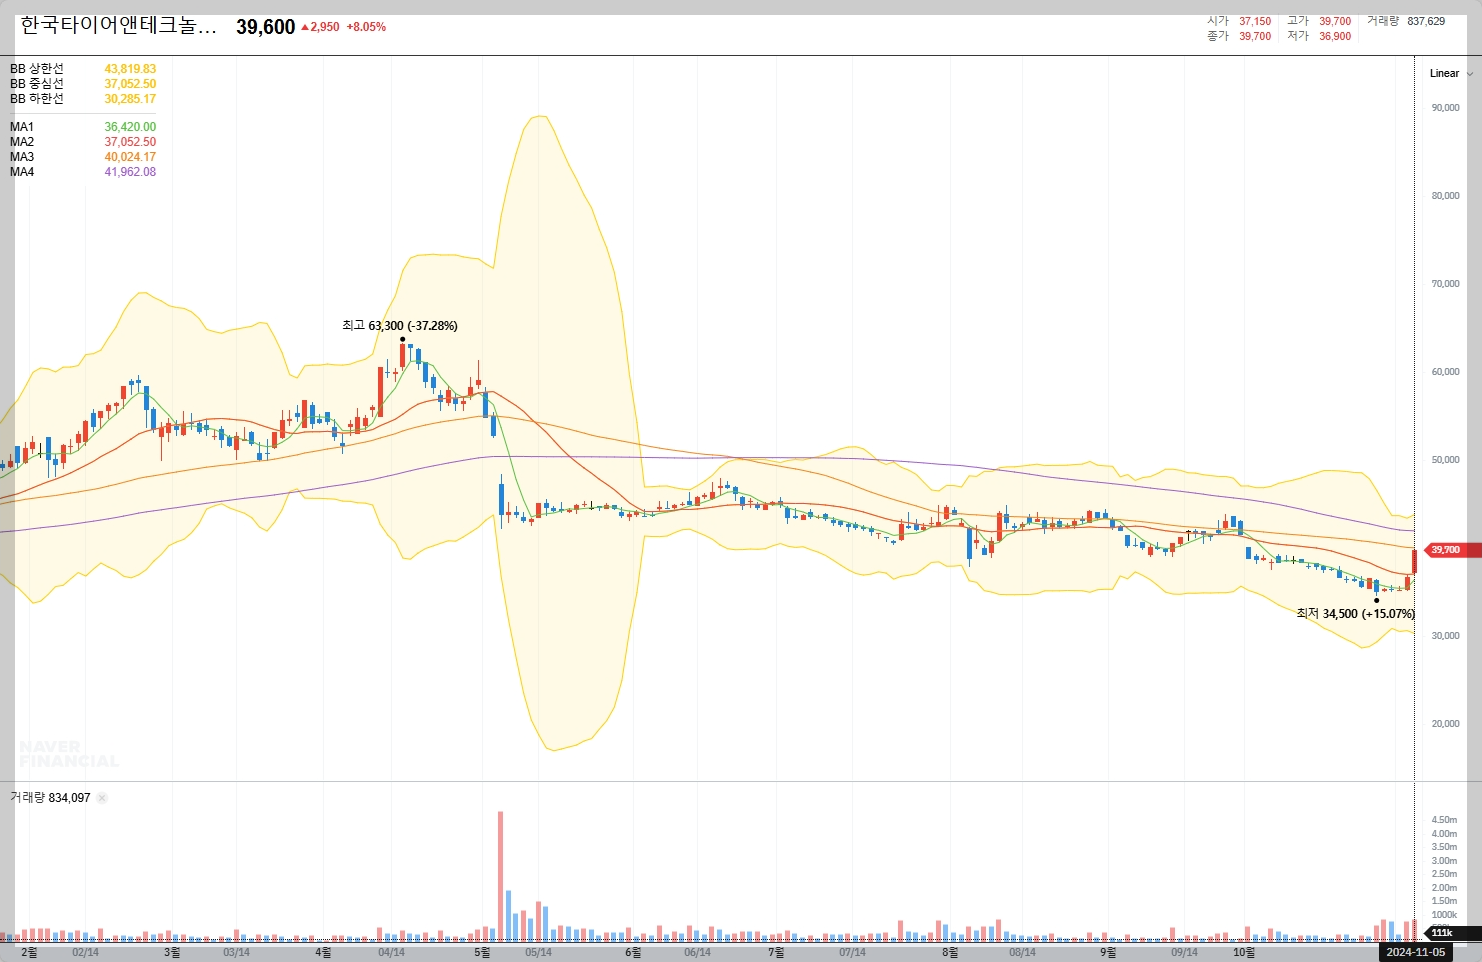This screenshot has height=962, width=1482.
Task: Click the 고가 high price value
Action: (x=1335, y=21)
